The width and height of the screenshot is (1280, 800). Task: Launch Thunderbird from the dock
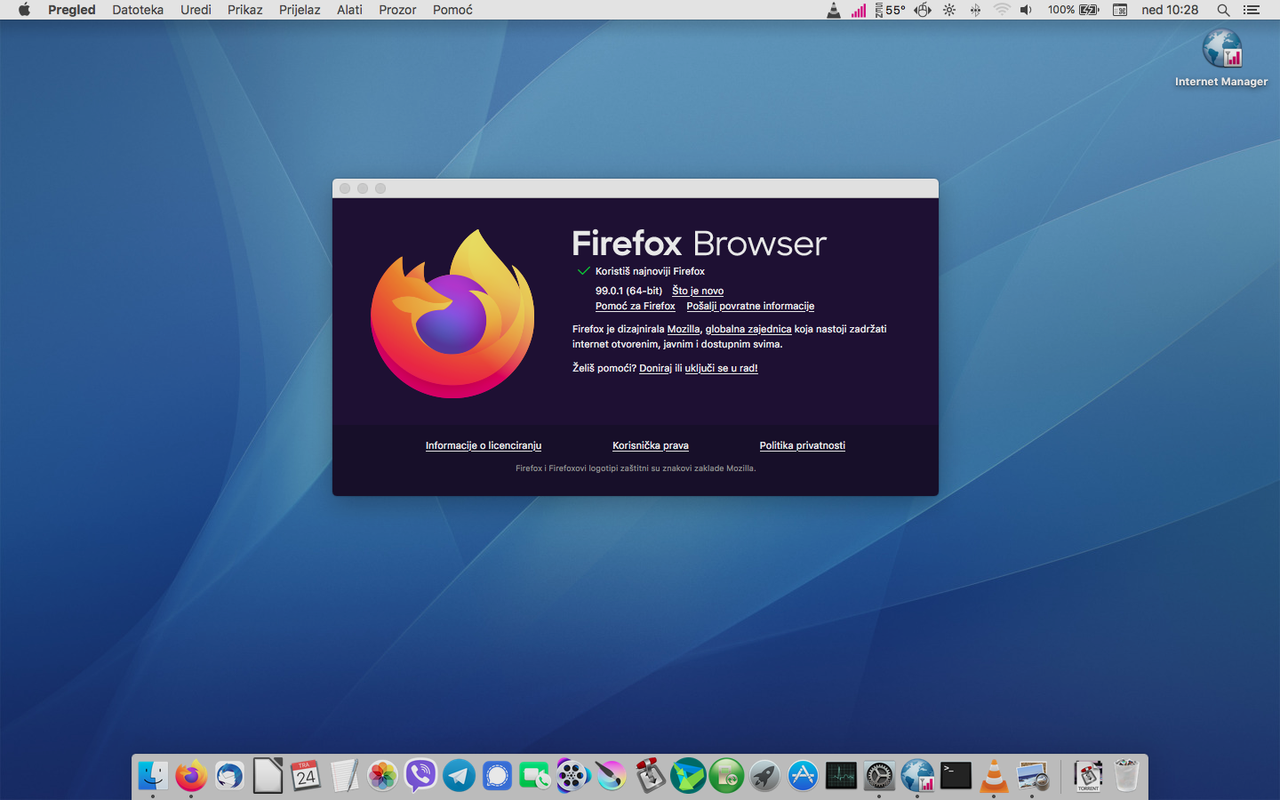(x=230, y=775)
